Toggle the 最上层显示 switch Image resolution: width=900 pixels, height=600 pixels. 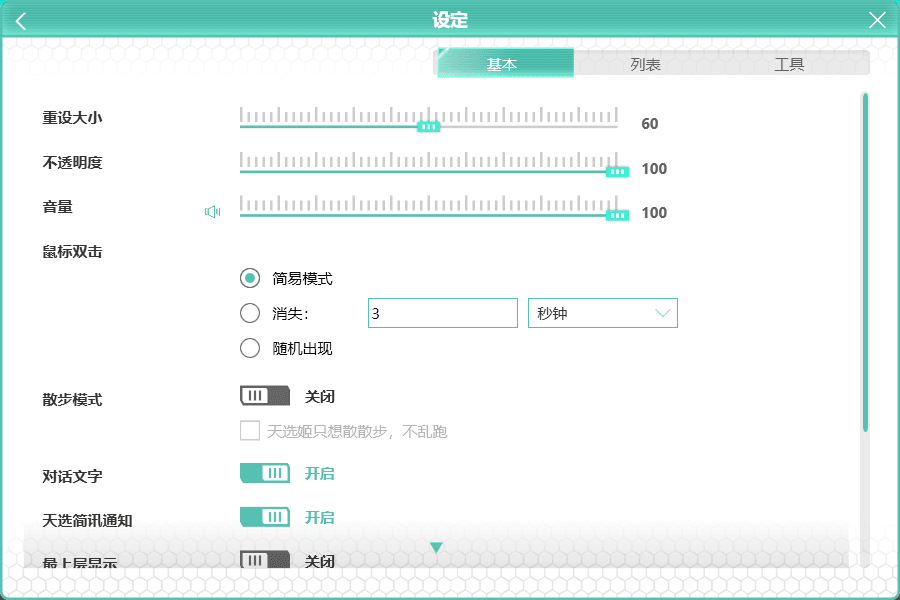pos(265,560)
